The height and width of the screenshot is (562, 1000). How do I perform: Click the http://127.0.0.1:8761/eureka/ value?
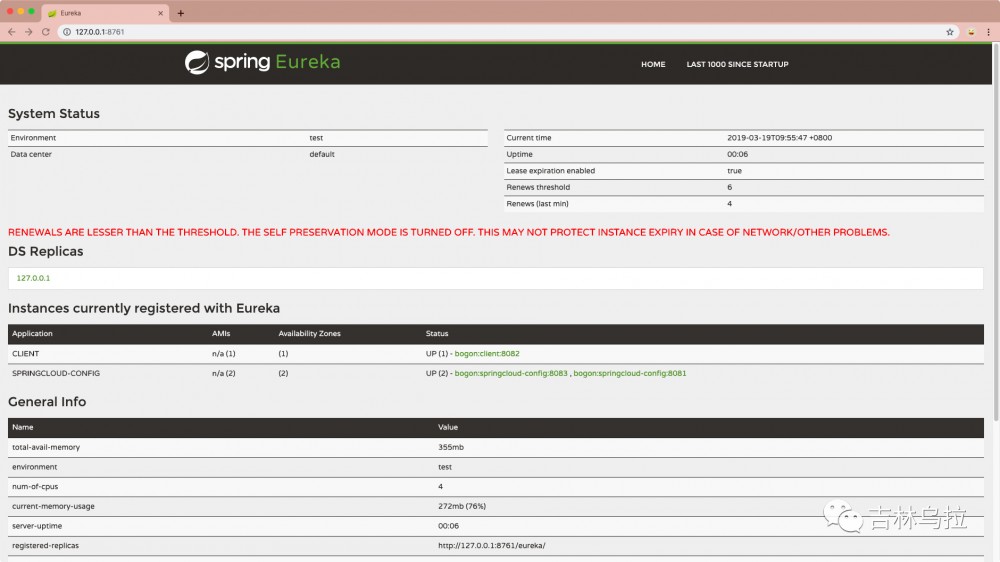491,546
